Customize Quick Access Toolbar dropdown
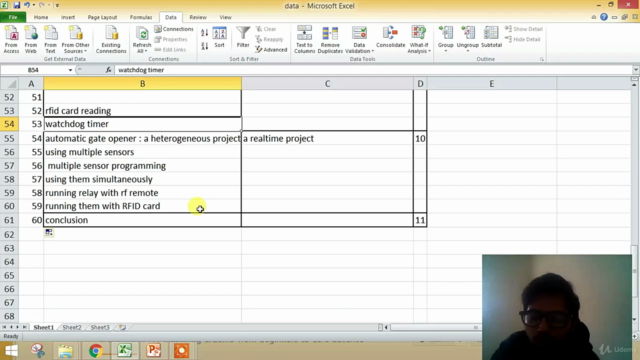Image resolution: width=640 pixels, height=360 pixels. (57, 5)
